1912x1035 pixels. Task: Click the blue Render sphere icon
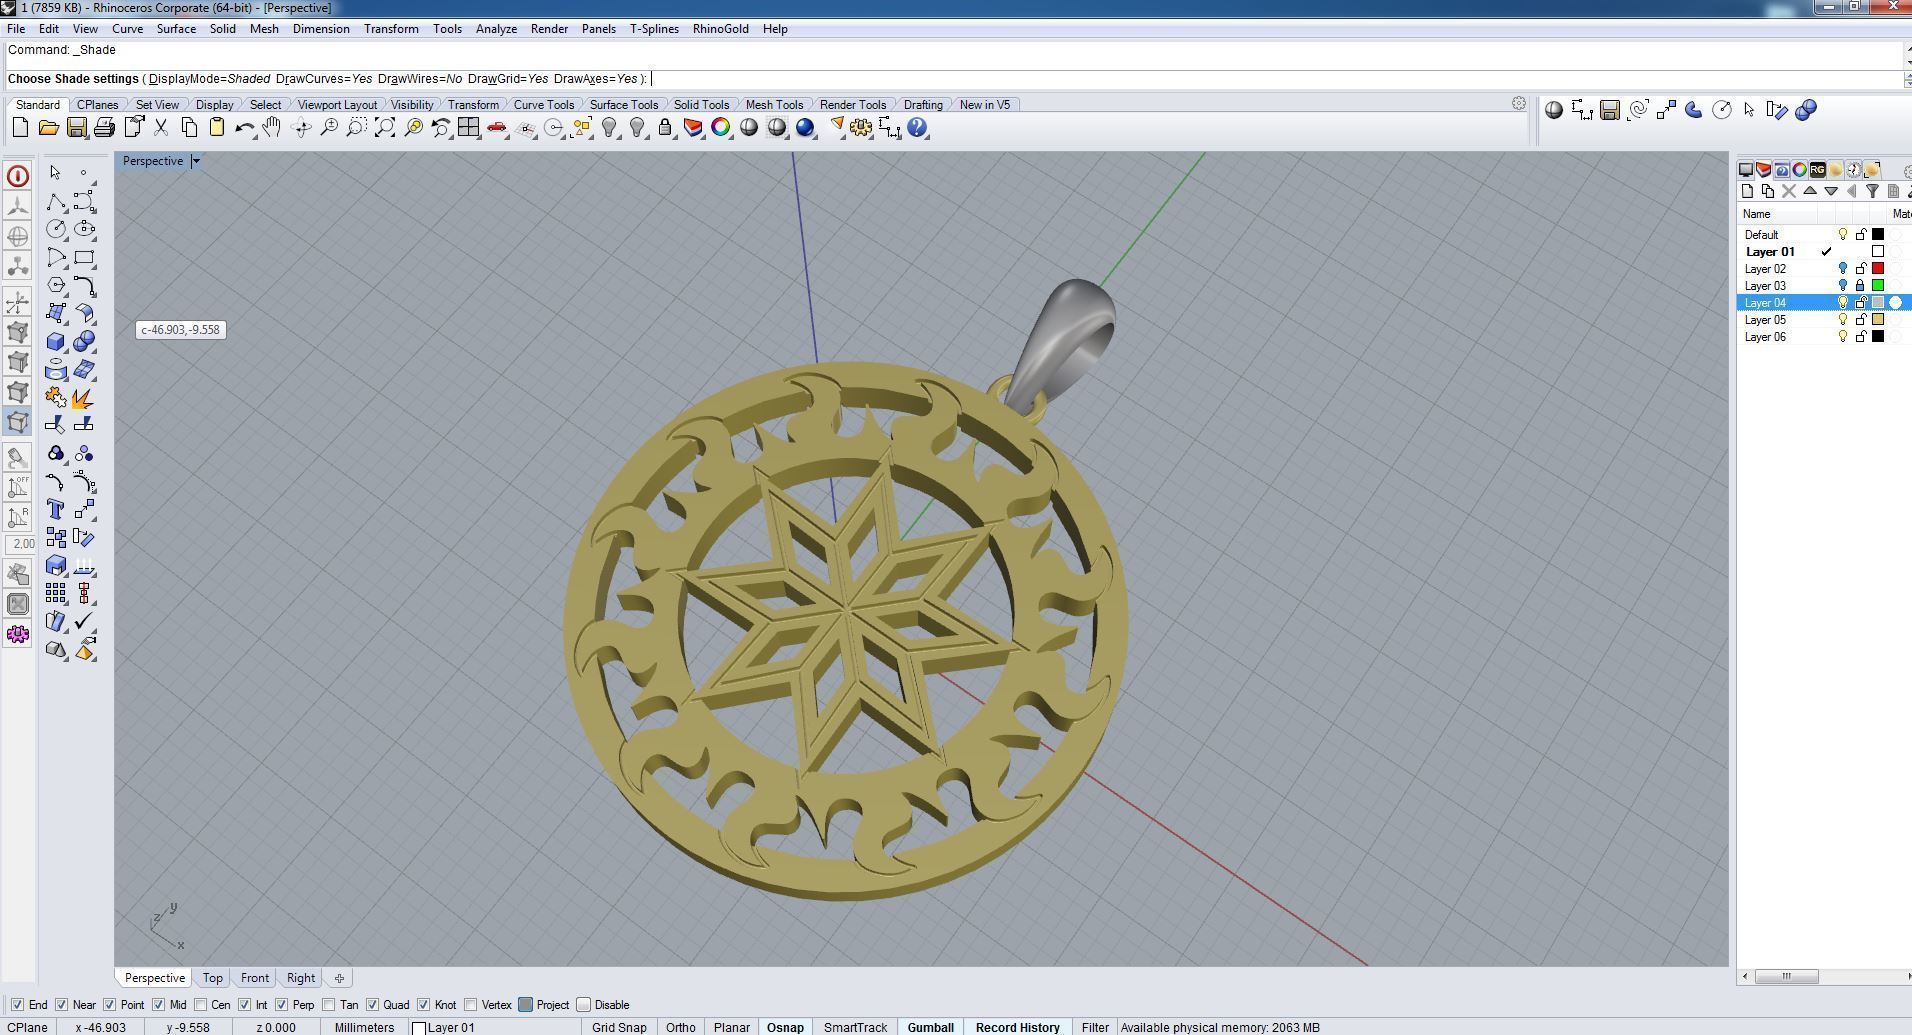[806, 128]
